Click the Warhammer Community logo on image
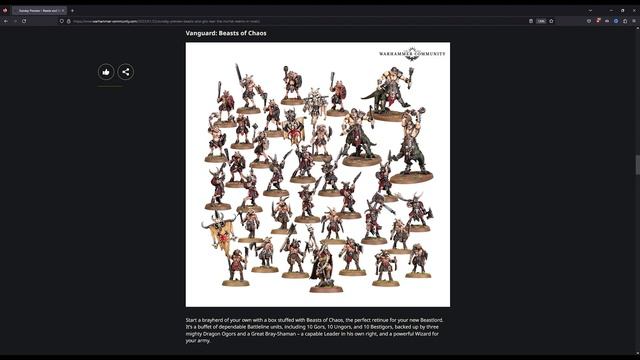 pyautogui.click(x=412, y=53)
